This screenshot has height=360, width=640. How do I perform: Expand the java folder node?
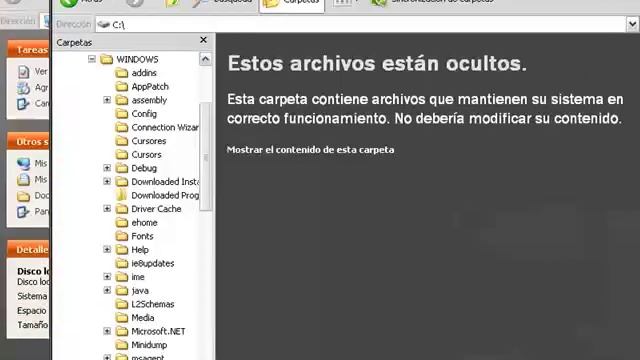[x=107, y=290]
